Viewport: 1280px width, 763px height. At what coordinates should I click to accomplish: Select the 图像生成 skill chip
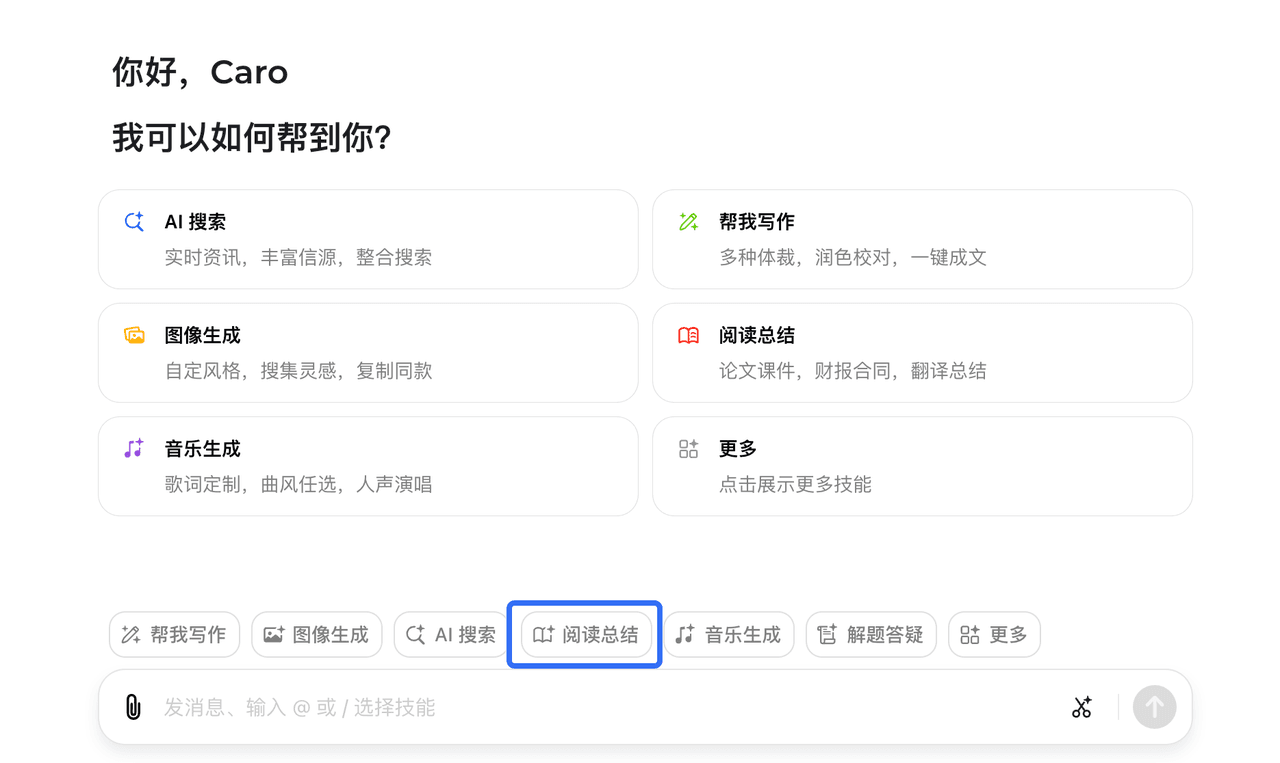(316, 635)
